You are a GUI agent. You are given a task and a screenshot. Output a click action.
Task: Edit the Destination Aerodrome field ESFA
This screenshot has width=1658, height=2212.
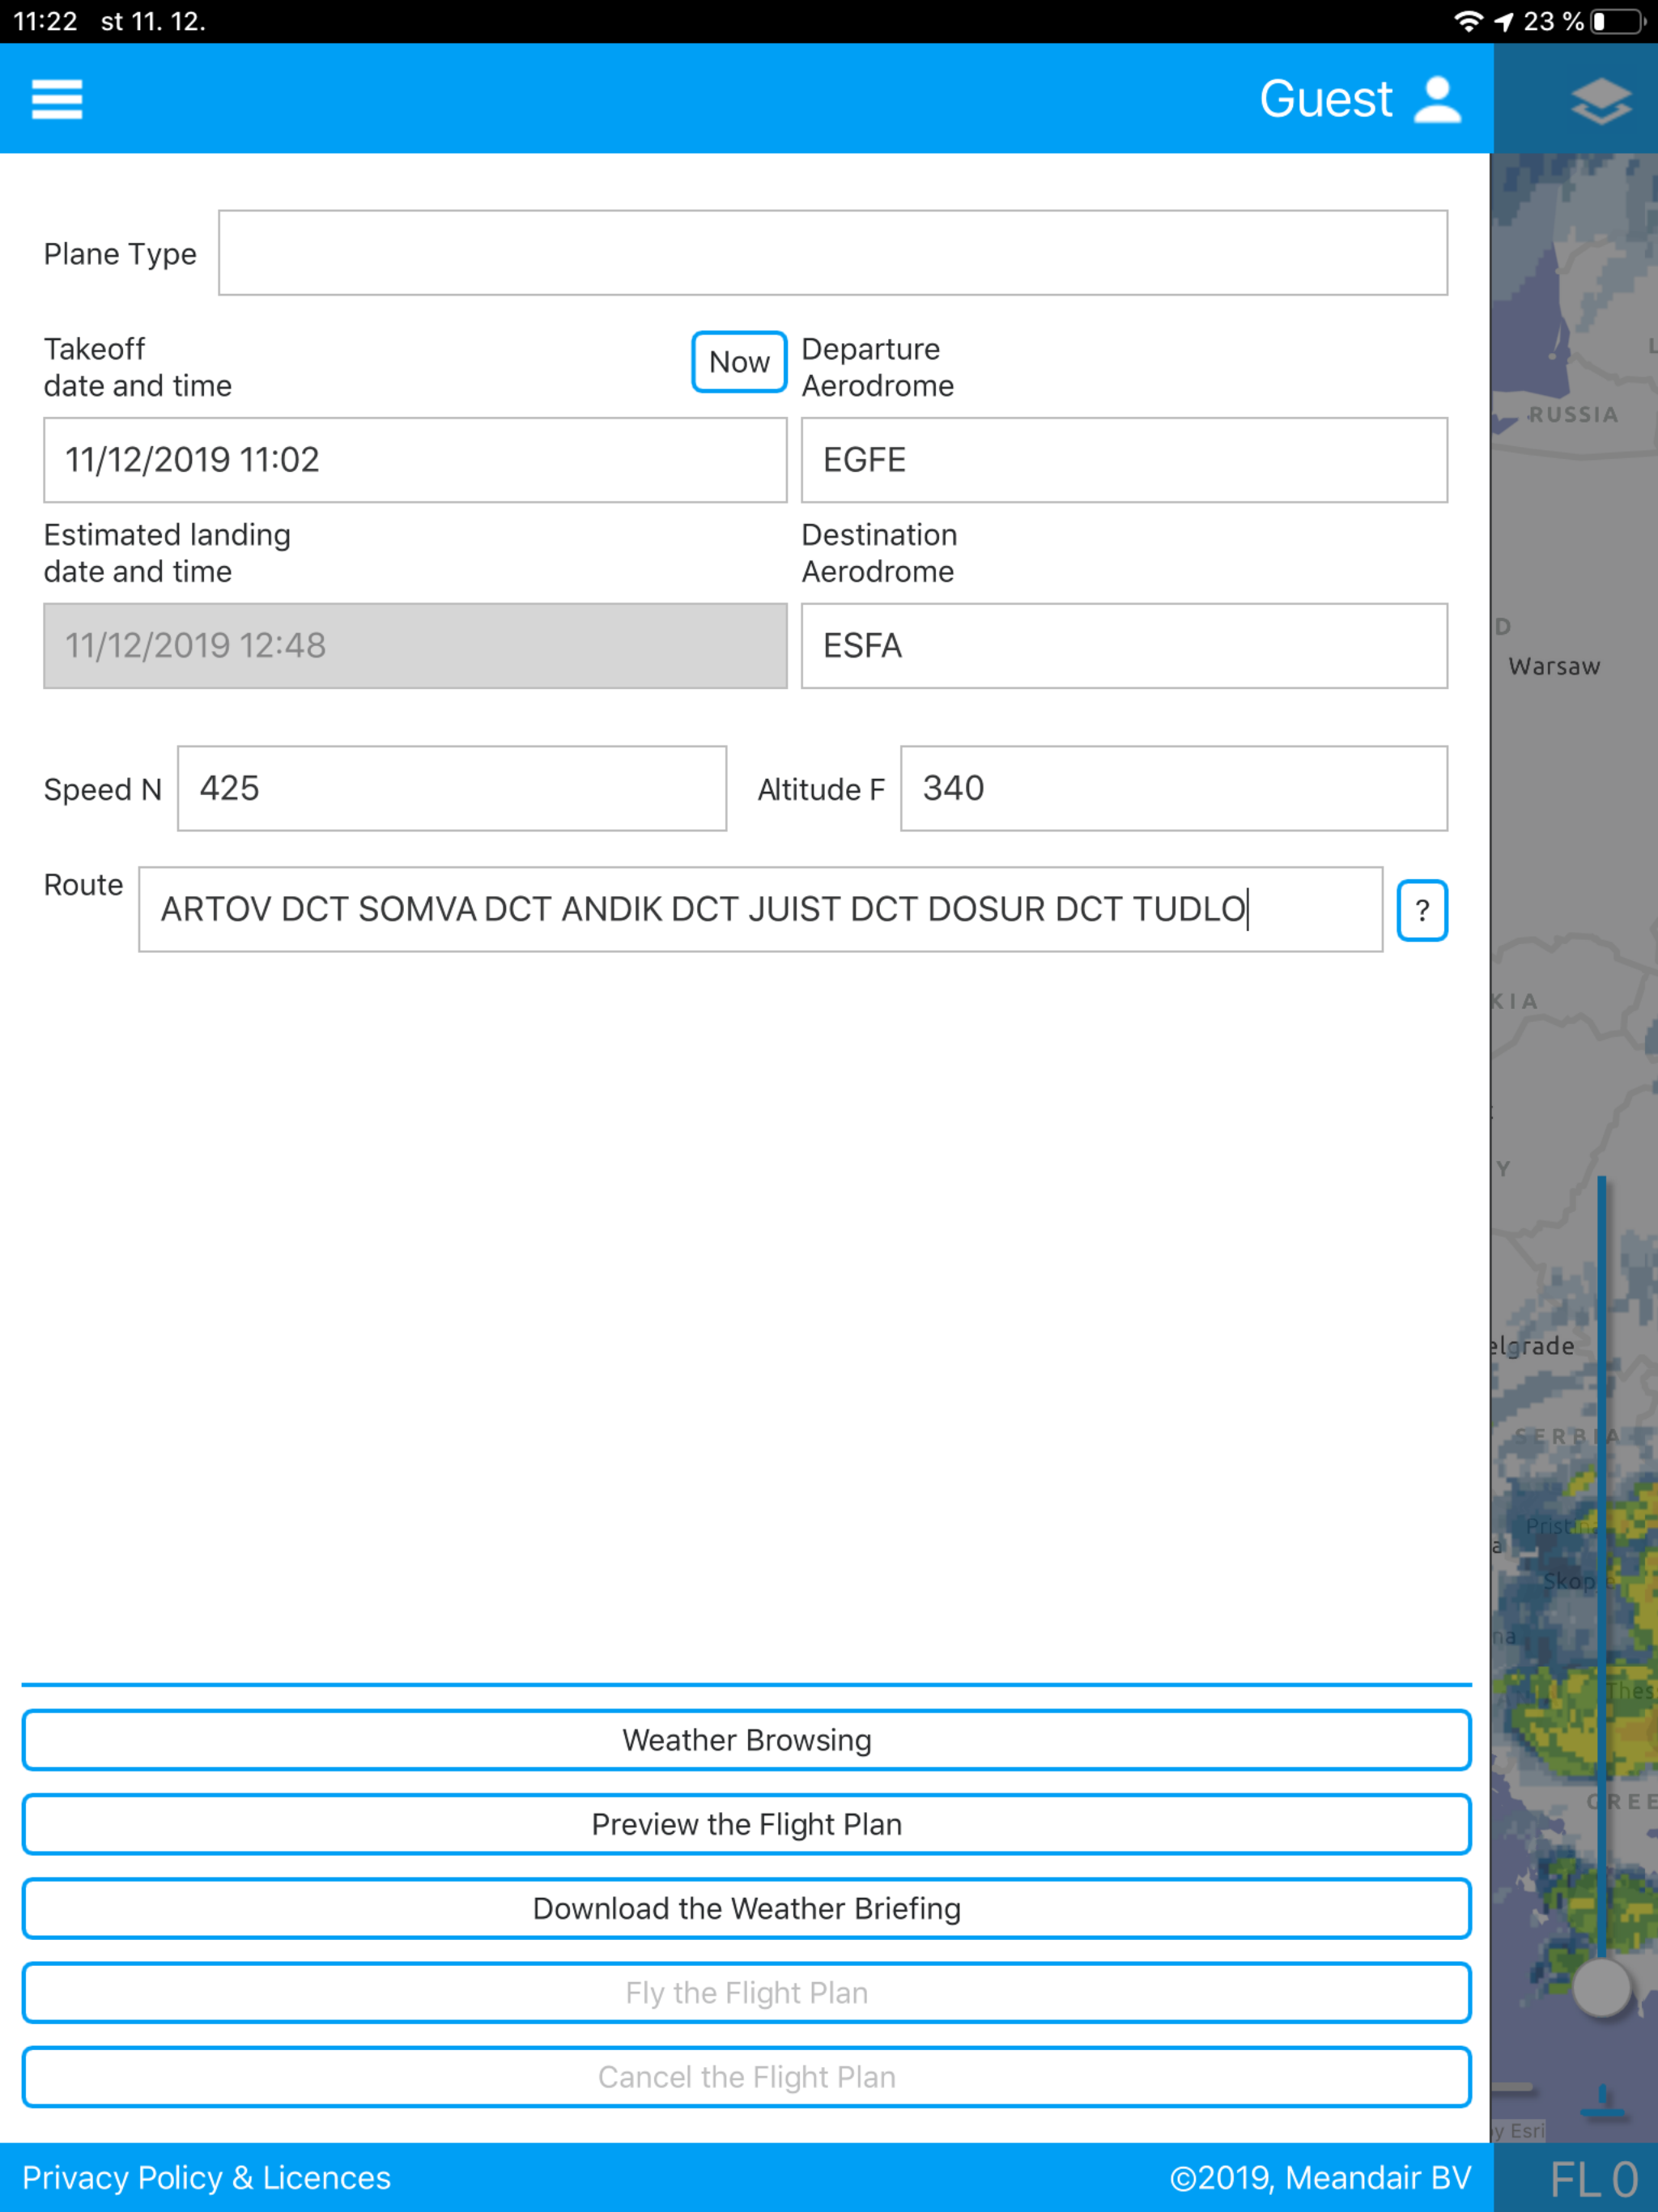1123,646
